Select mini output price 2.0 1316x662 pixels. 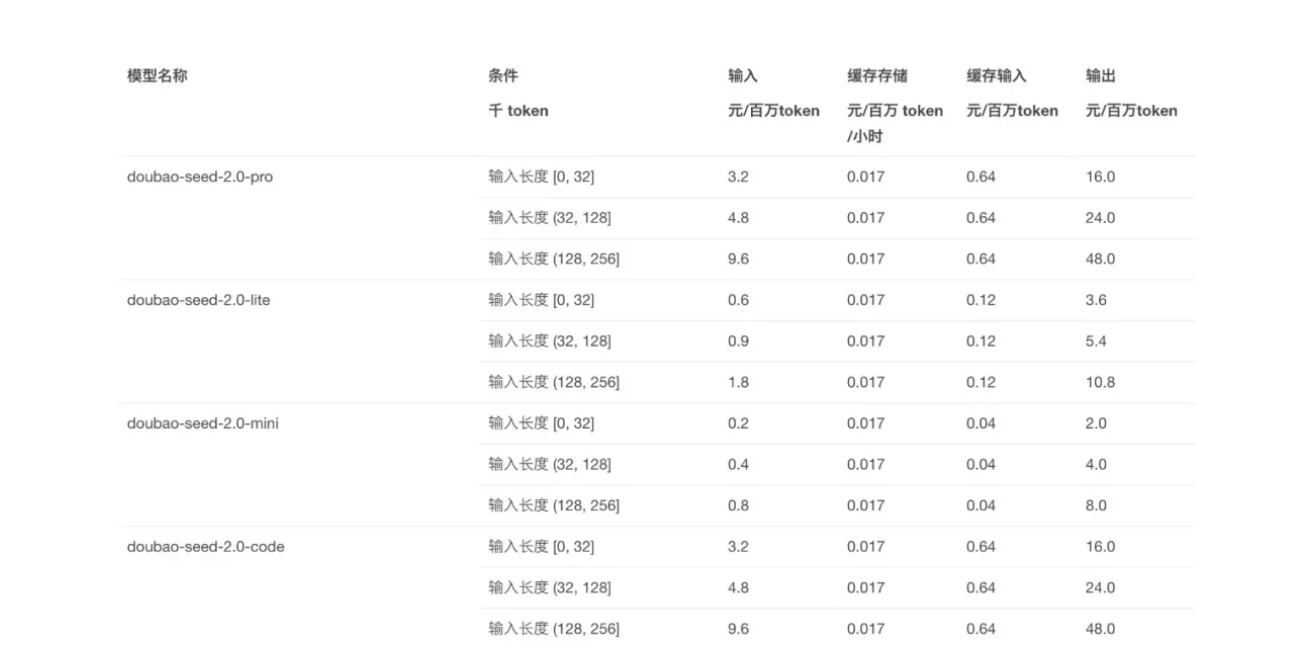[x=1096, y=423]
